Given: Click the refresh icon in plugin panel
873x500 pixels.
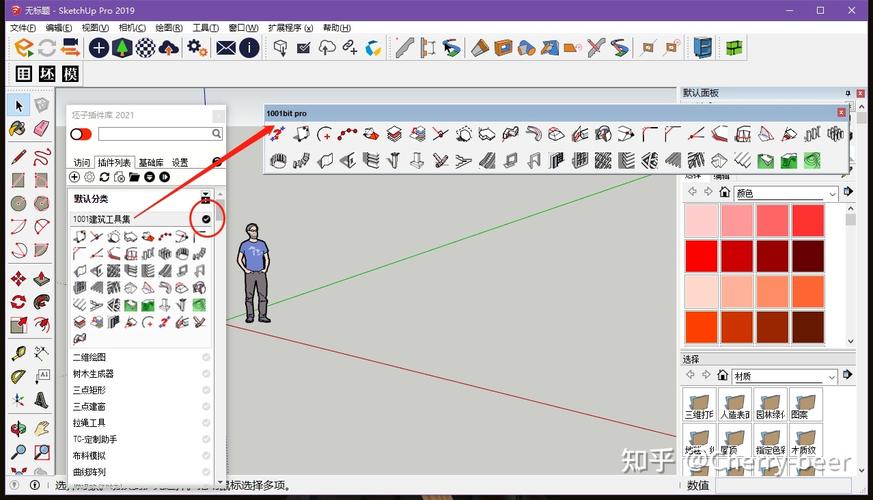Looking at the screenshot, I should point(104,177).
